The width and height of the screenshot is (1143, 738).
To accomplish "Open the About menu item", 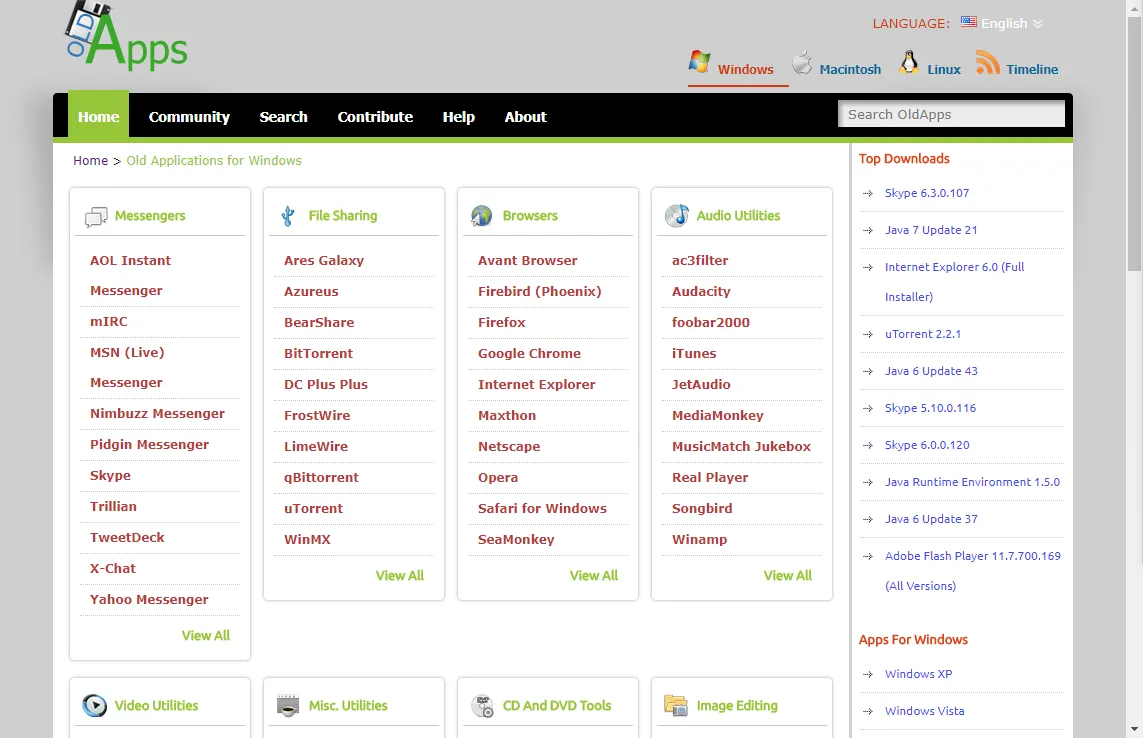I will tap(526, 117).
